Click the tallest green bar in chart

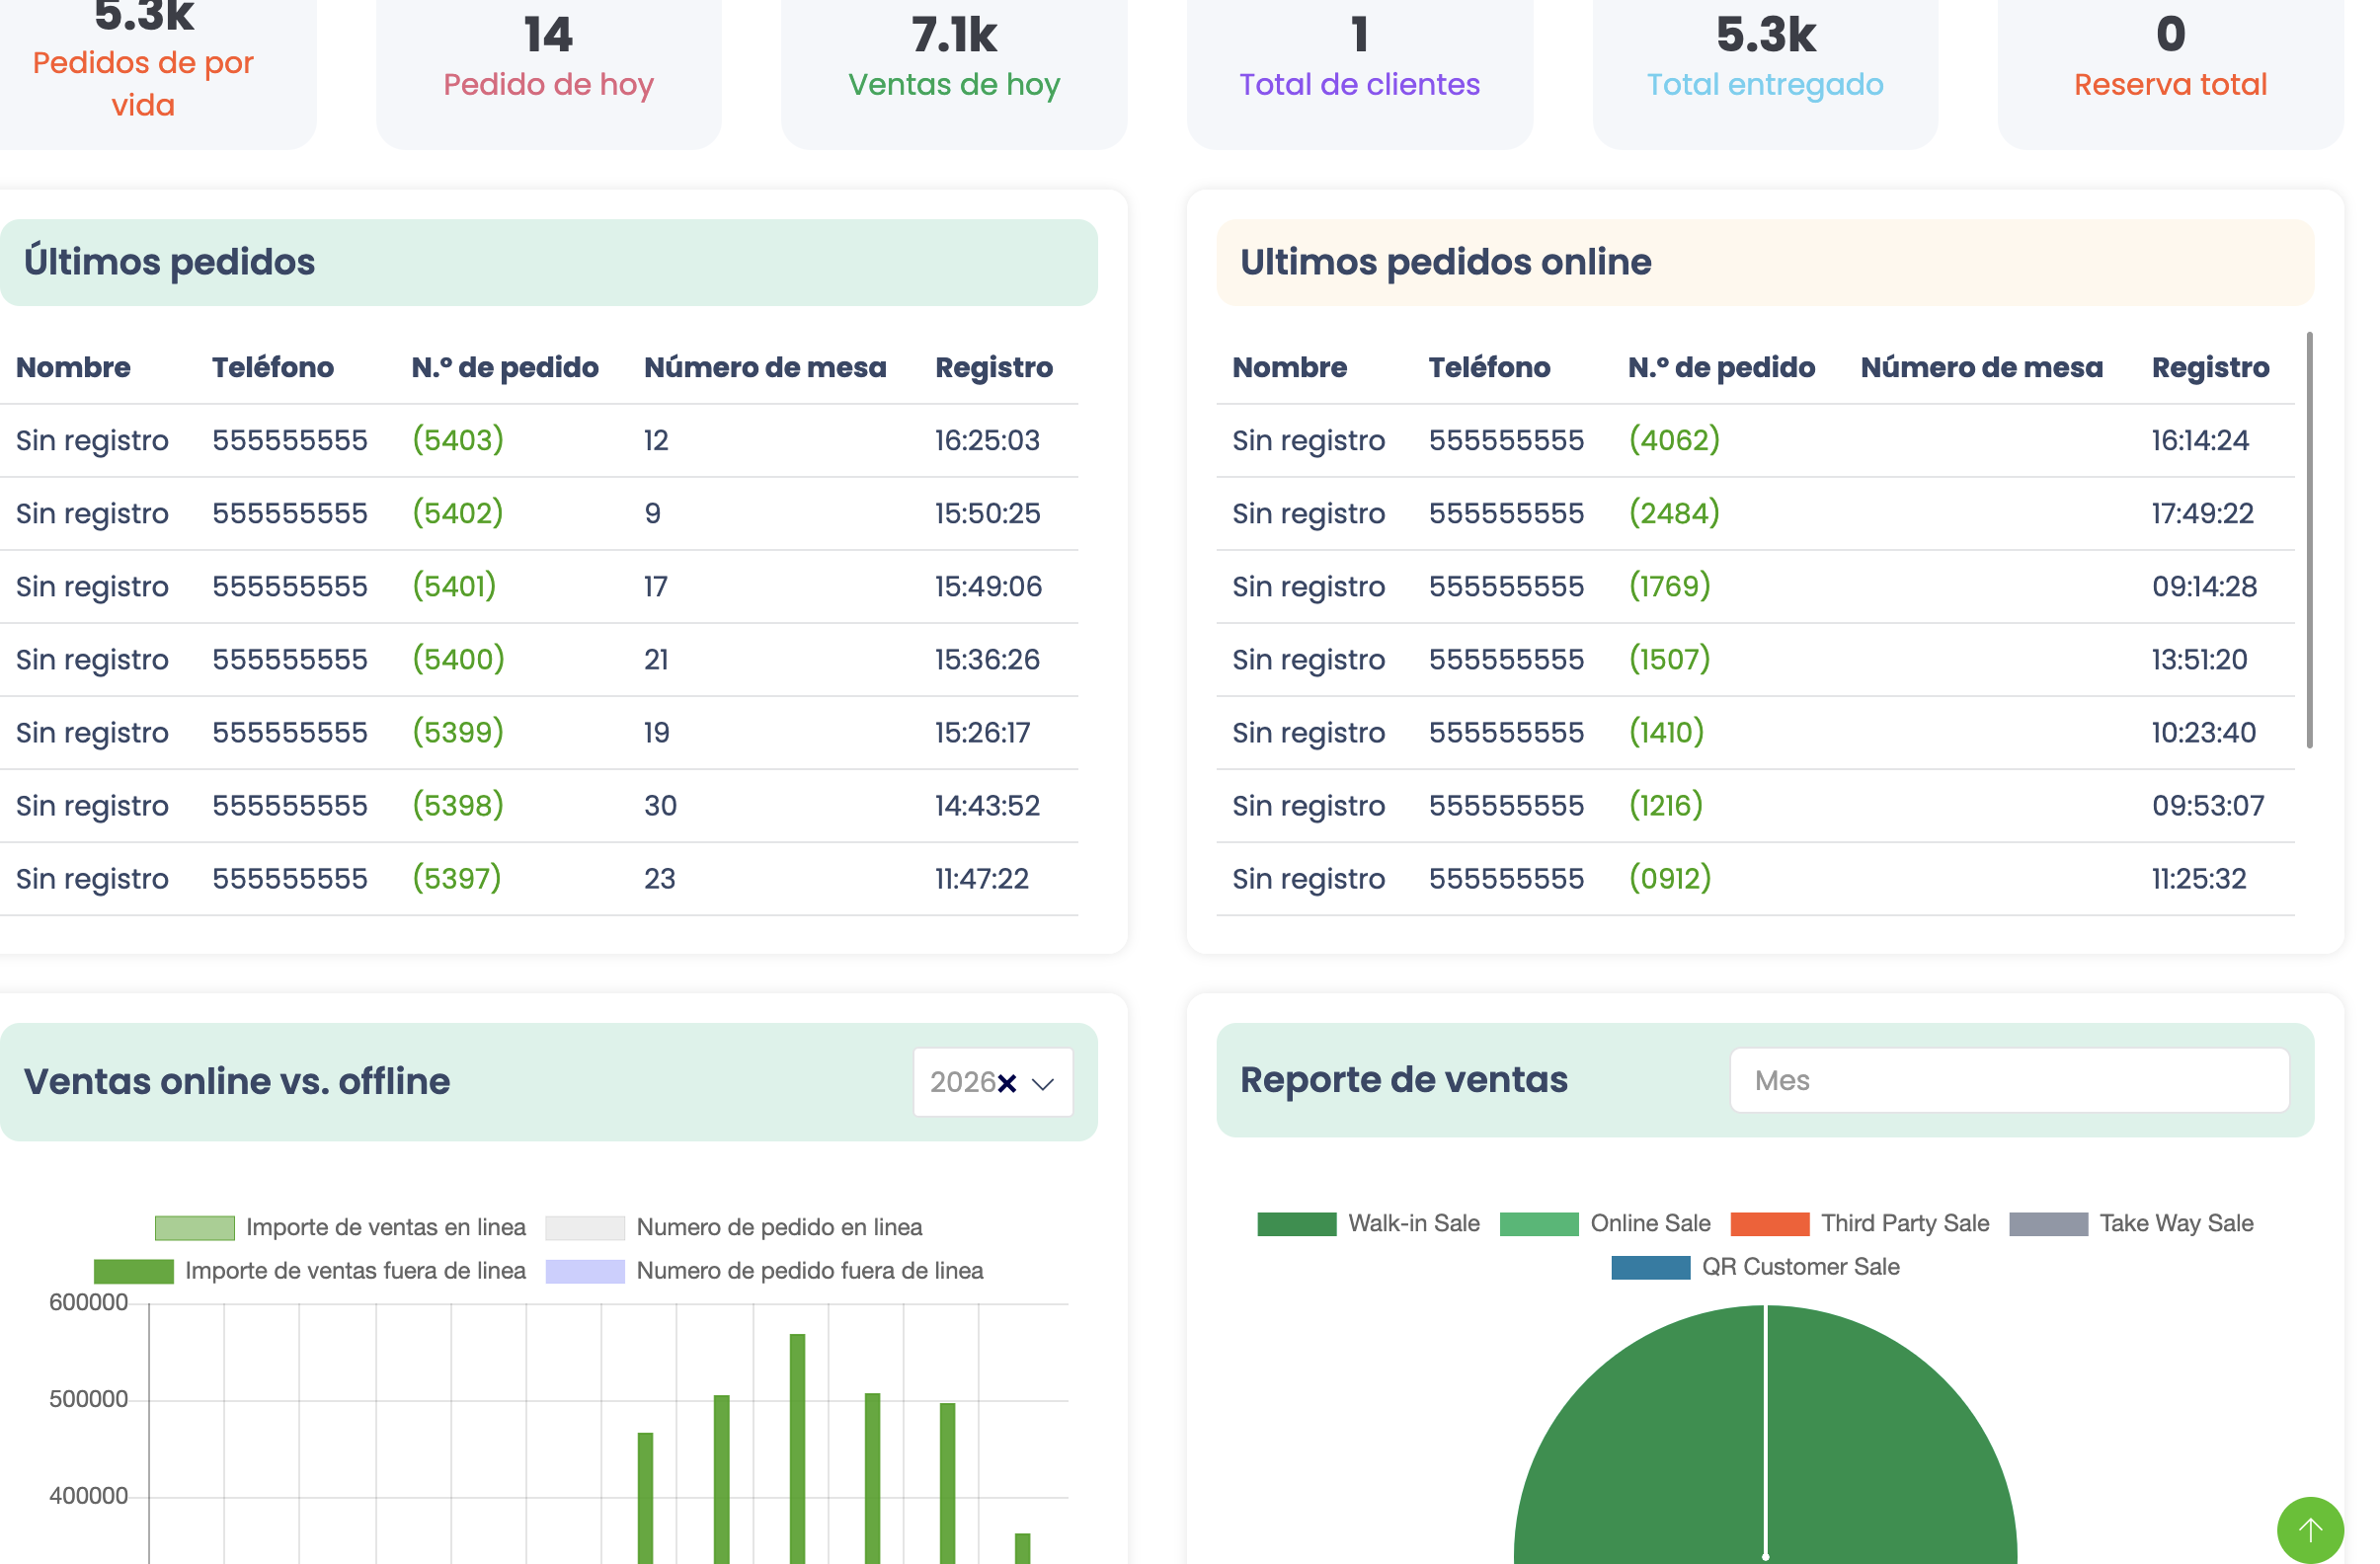coord(797,1448)
